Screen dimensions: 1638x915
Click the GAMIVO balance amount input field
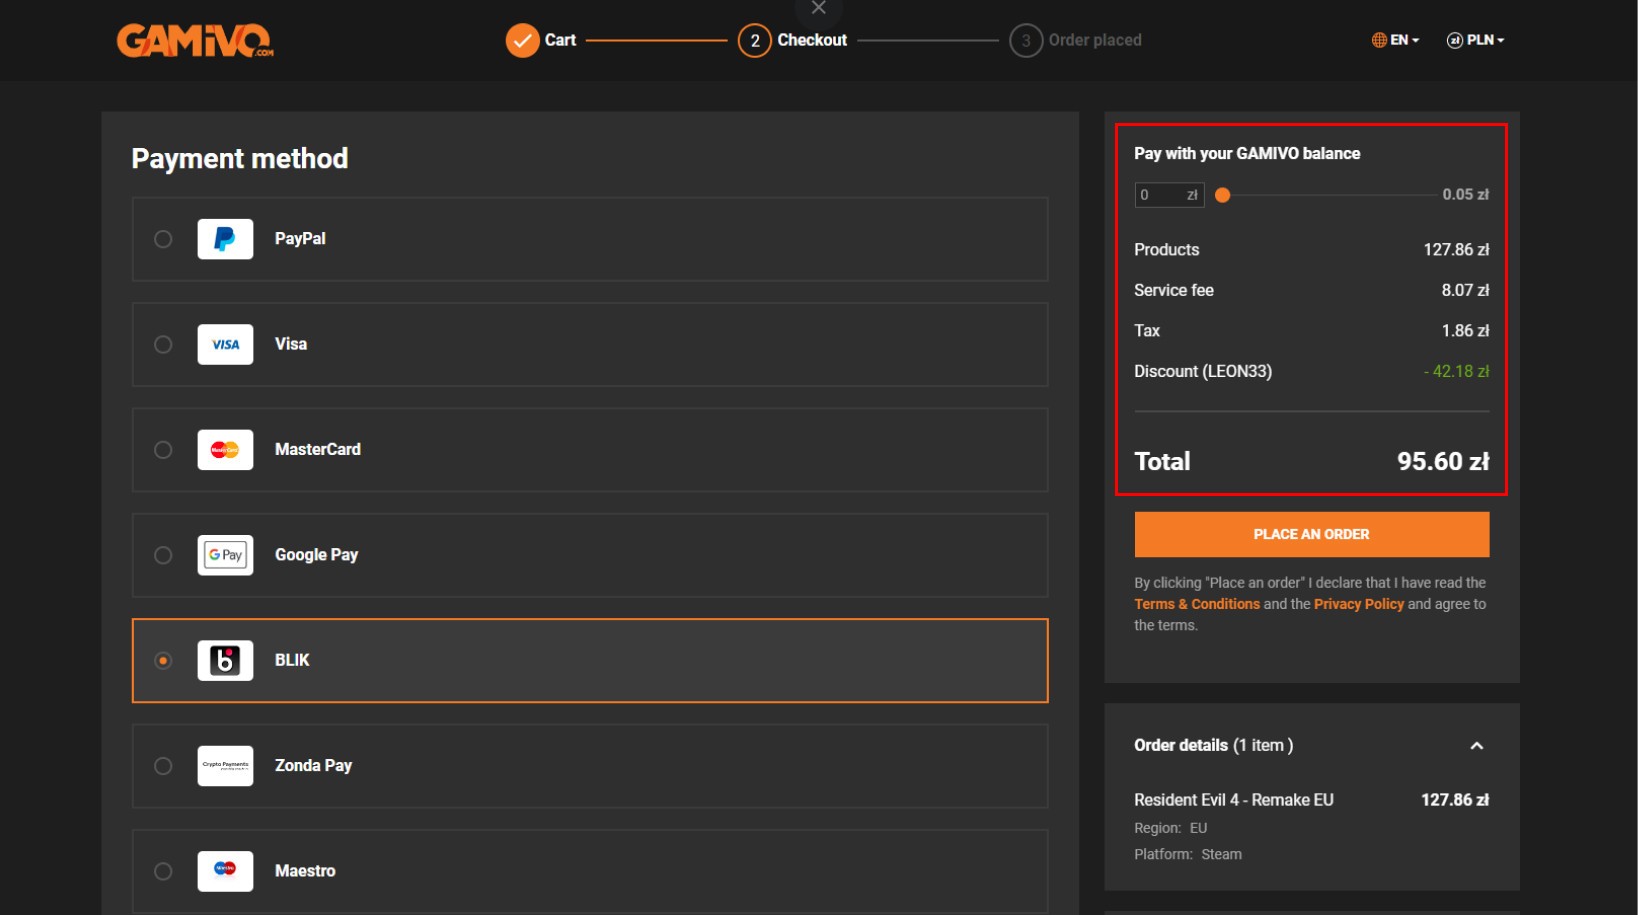coord(1169,195)
